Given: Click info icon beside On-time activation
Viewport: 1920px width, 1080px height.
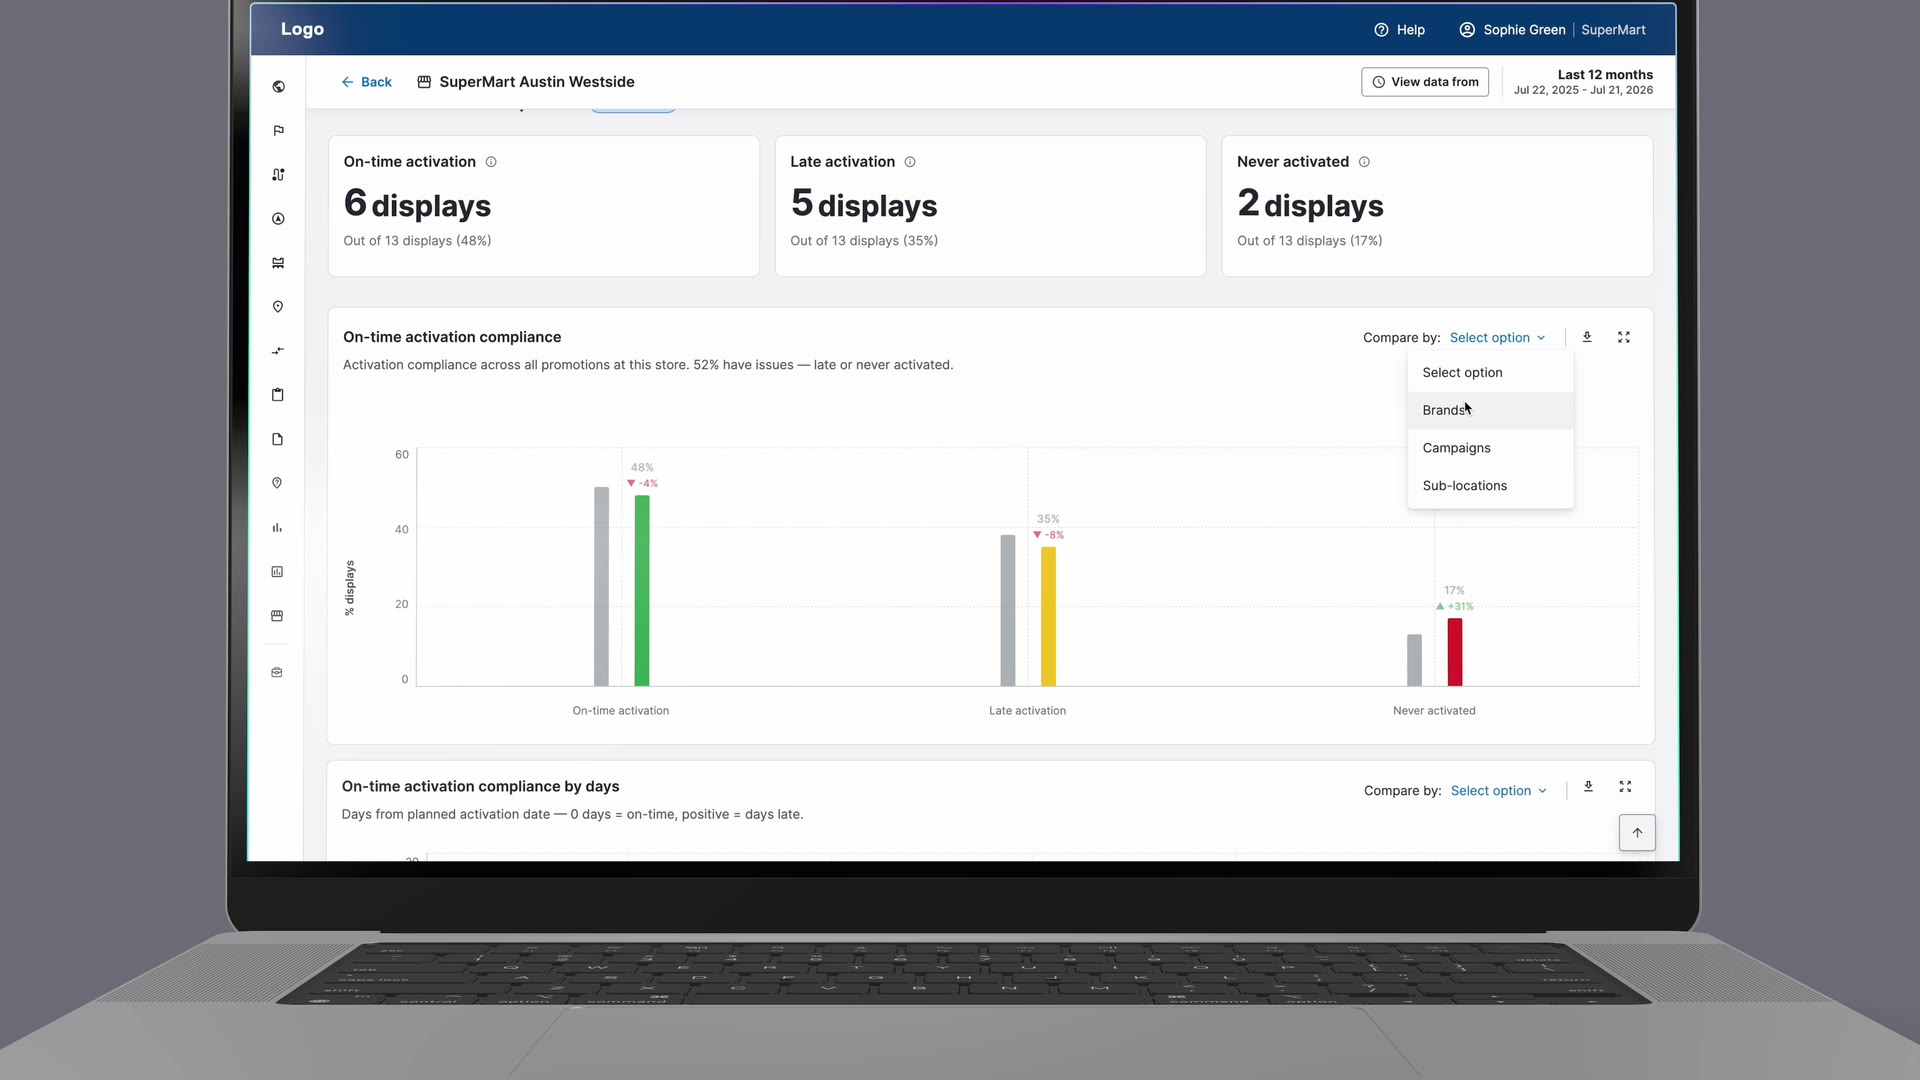Looking at the screenshot, I should 491,162.
